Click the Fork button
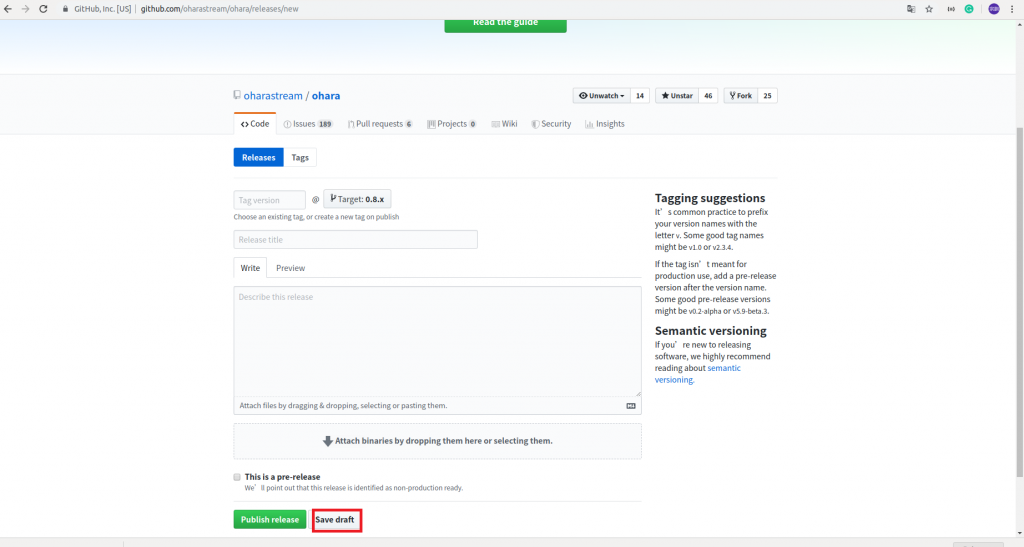The width and height of the screenshot is (1024, 547). pos(741,96)
